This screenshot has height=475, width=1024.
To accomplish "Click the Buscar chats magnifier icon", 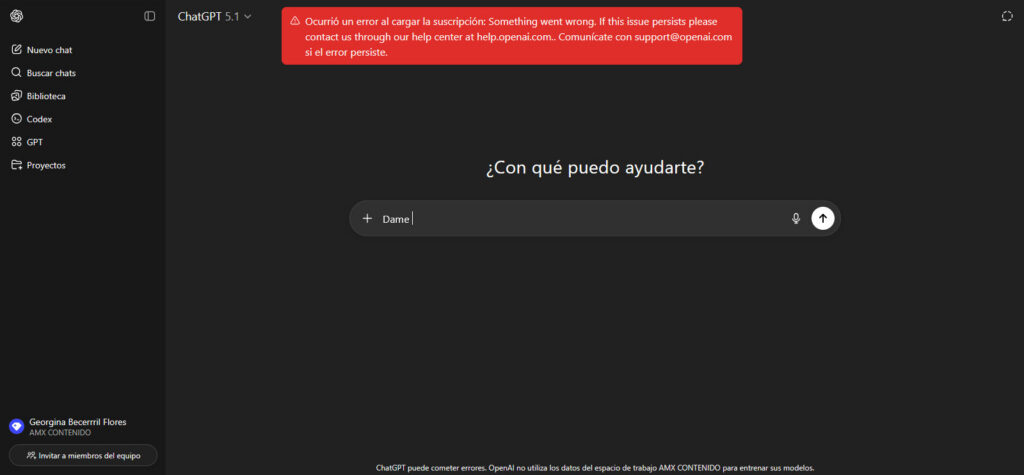I will point(16,73).
